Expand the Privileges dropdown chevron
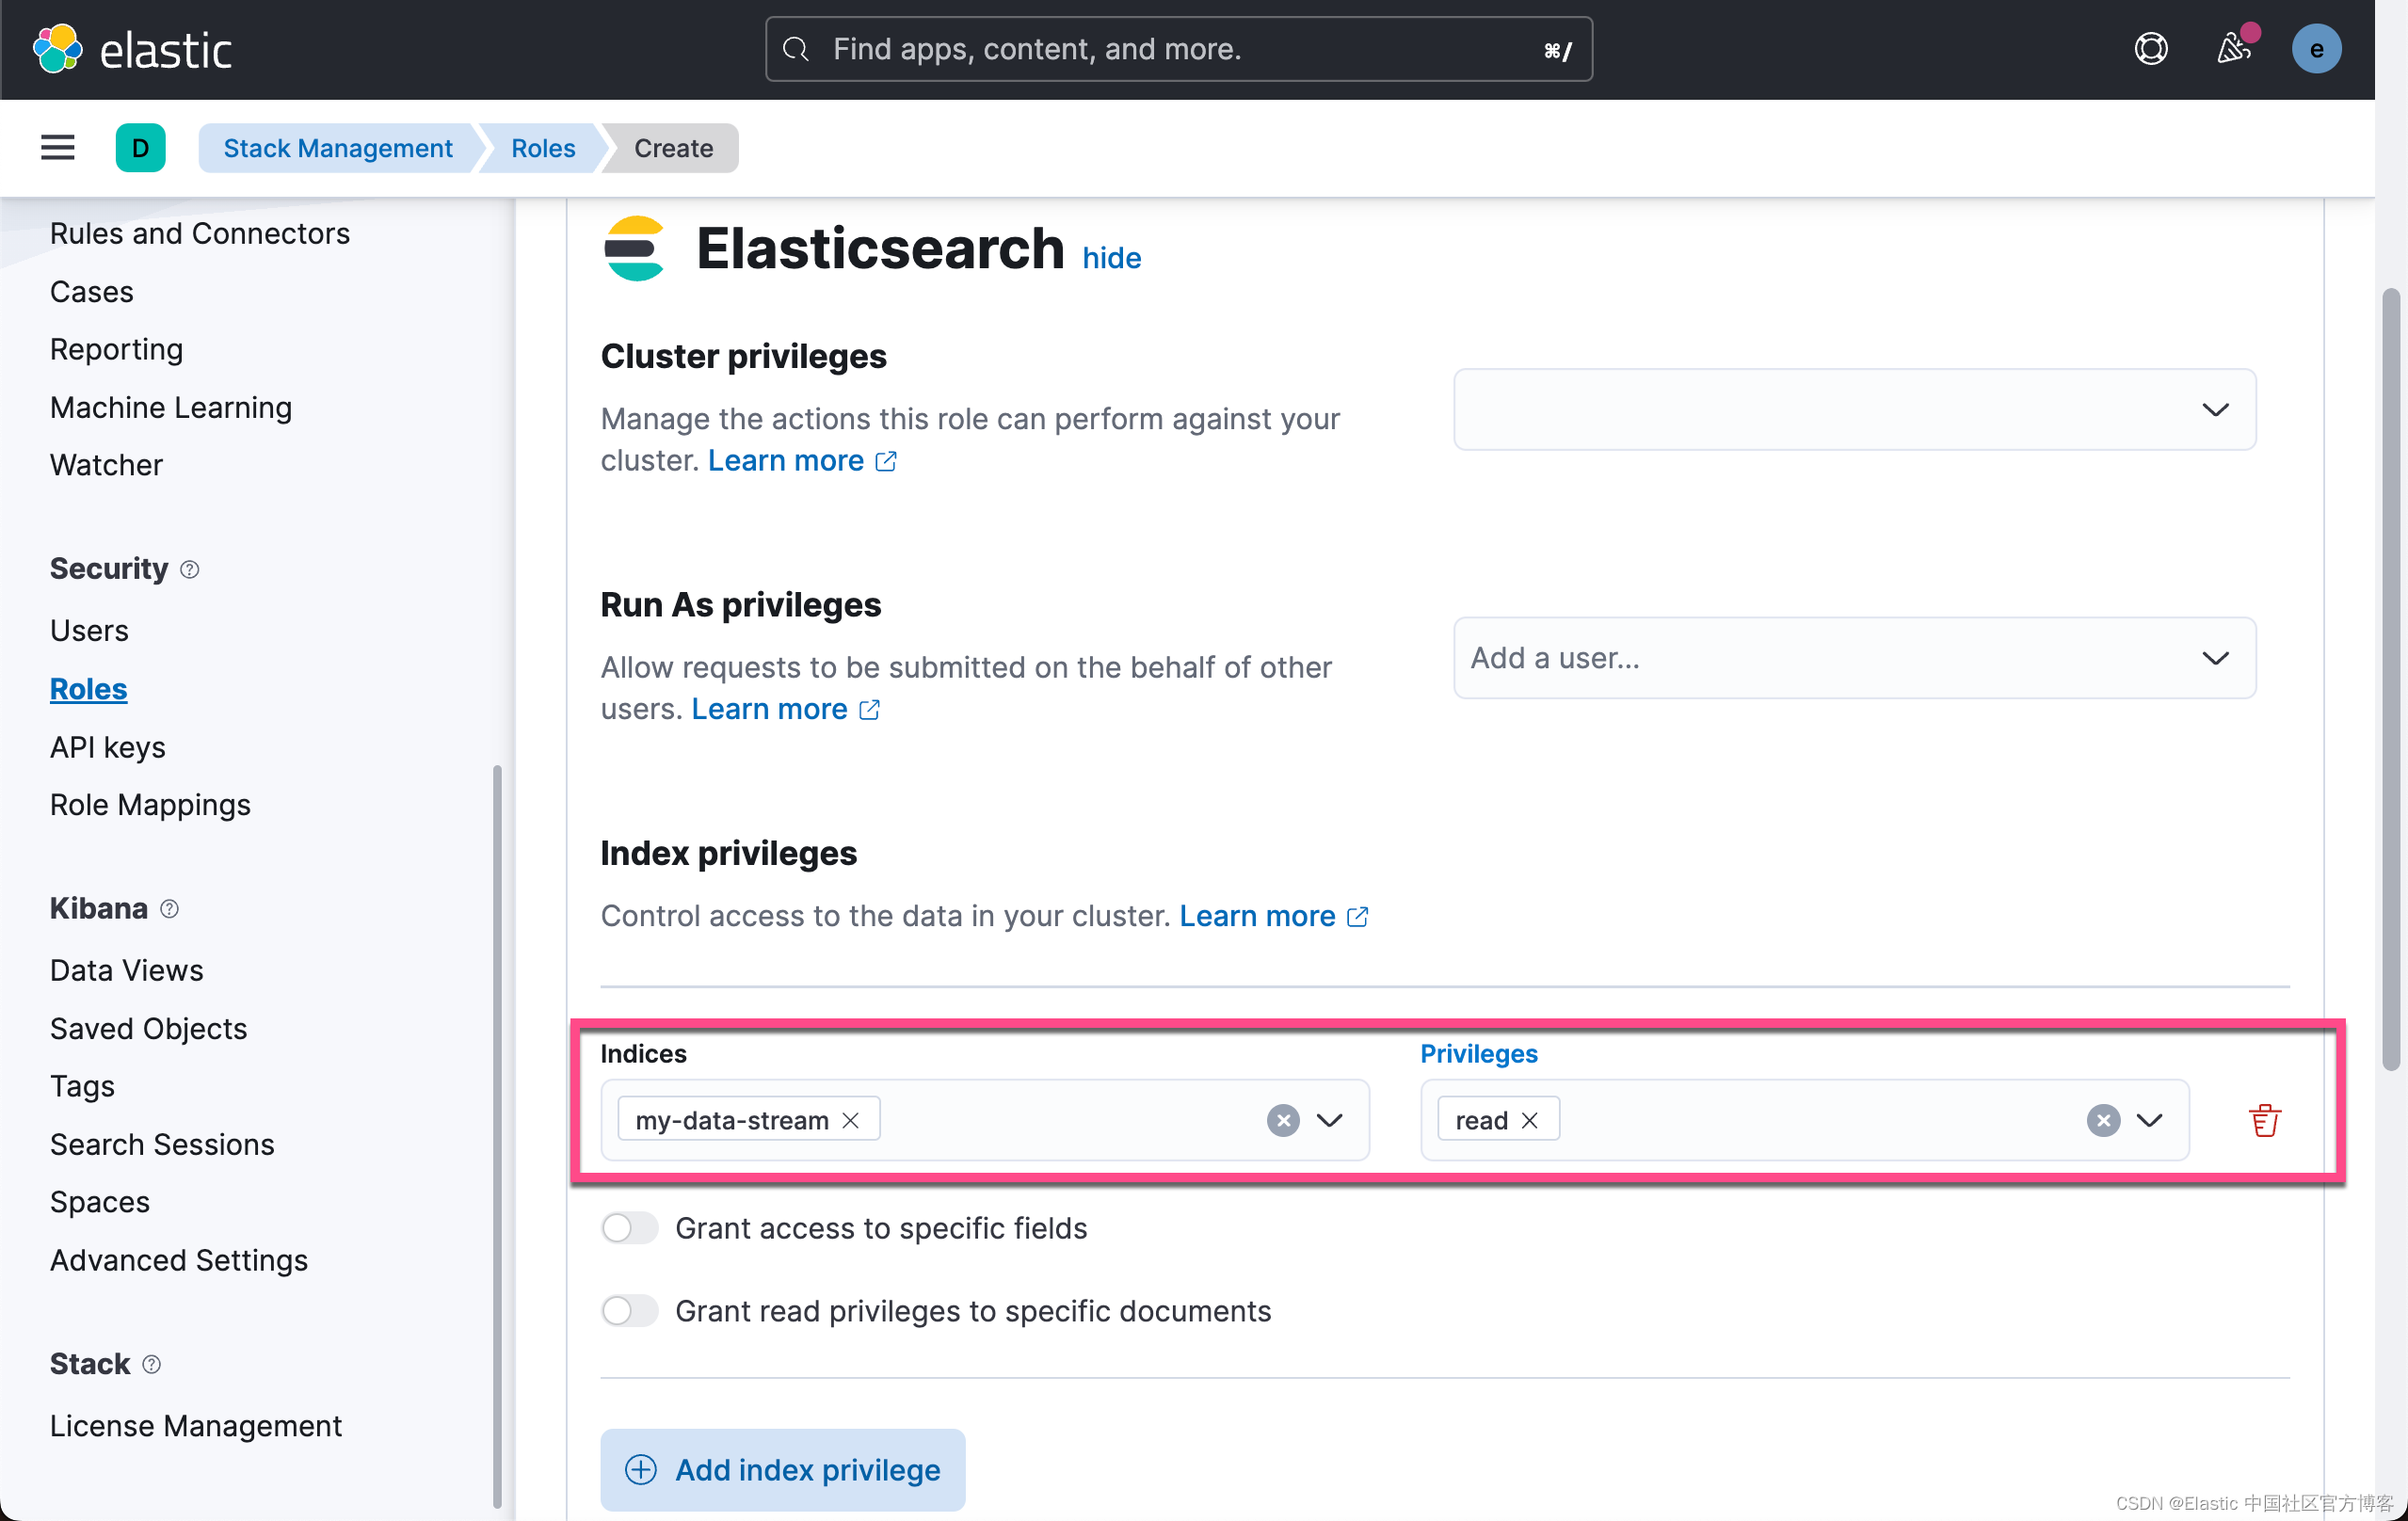This screenshot has width=2408, height=1521. (2152, 1120)
